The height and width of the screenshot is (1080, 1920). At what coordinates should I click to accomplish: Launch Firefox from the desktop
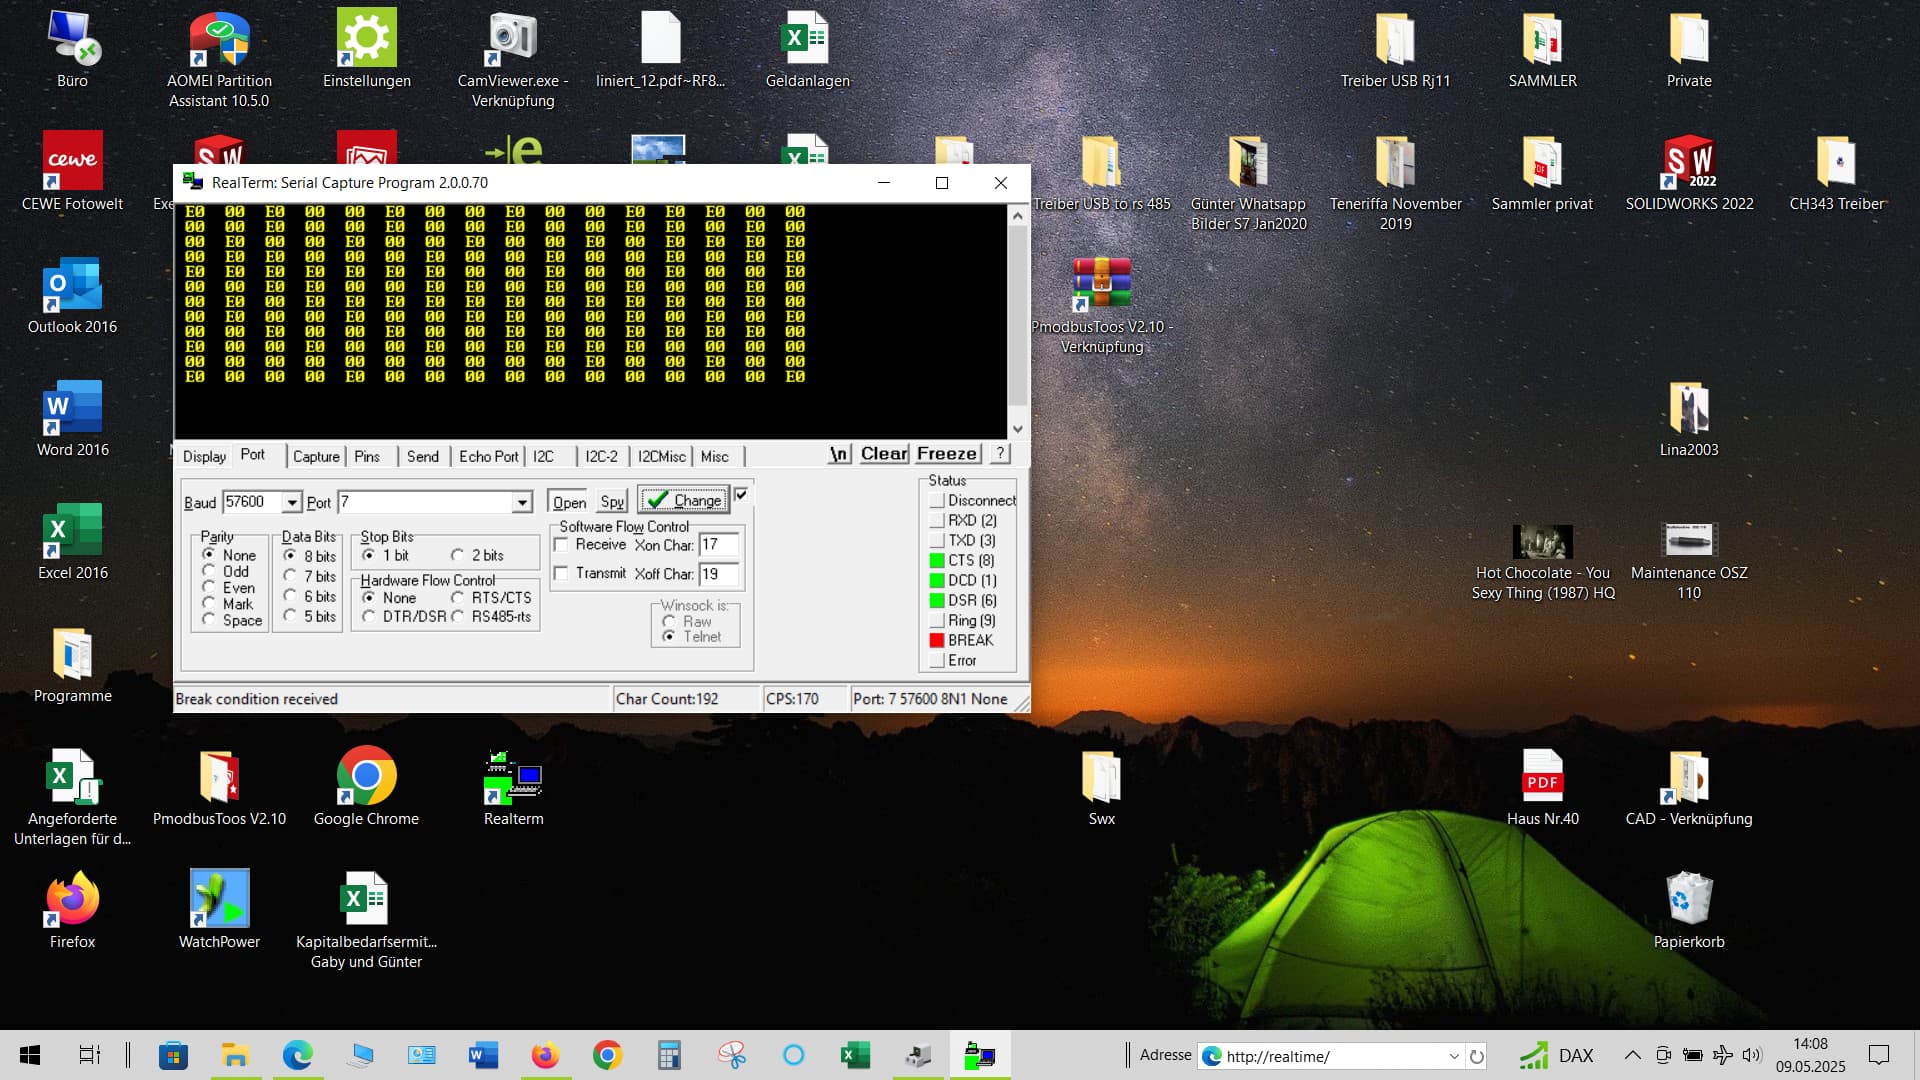[x=72, y=909]
